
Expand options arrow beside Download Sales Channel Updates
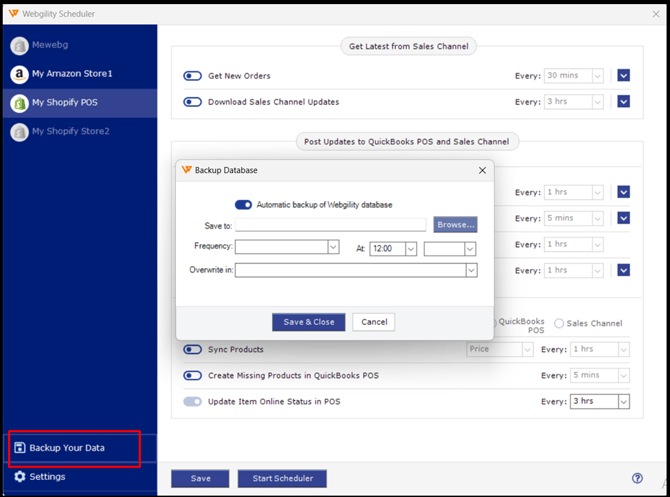[x=623, y=101]
